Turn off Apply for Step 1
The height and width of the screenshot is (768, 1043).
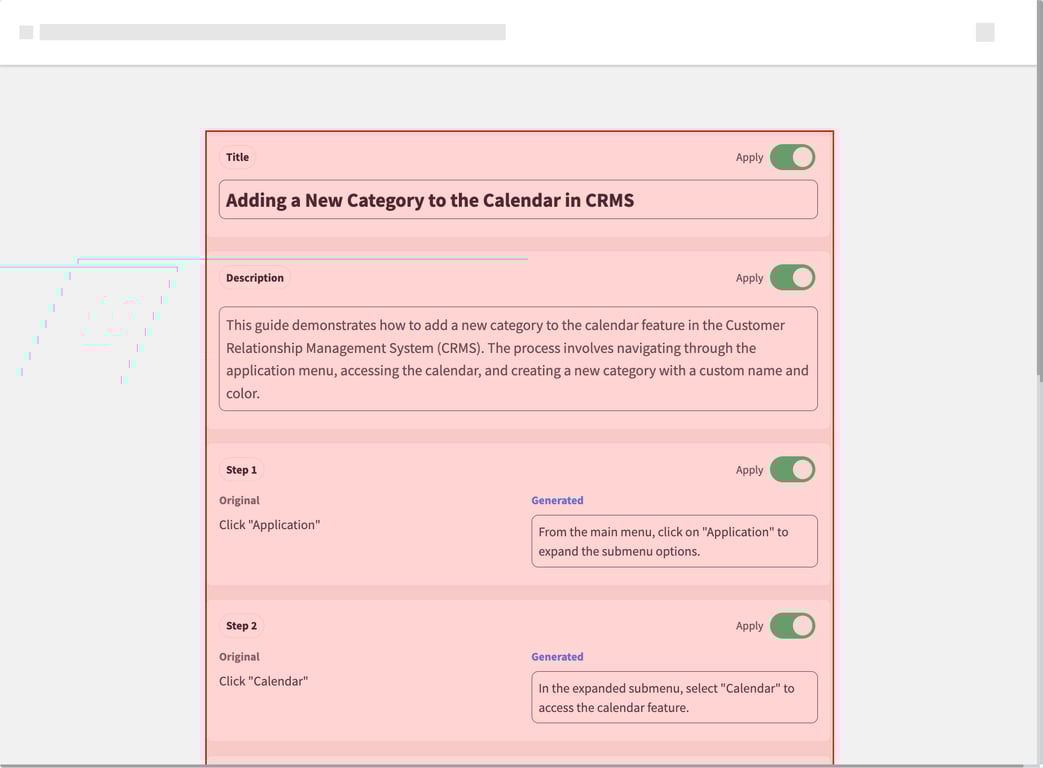pos(792,470)
